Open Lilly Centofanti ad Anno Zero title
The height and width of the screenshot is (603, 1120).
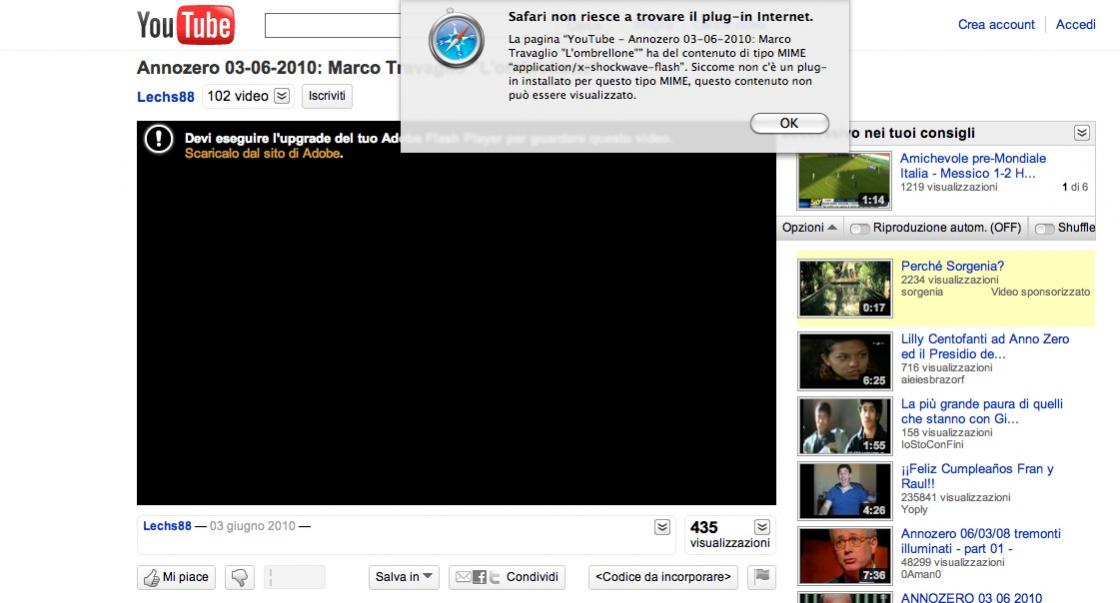985,347
